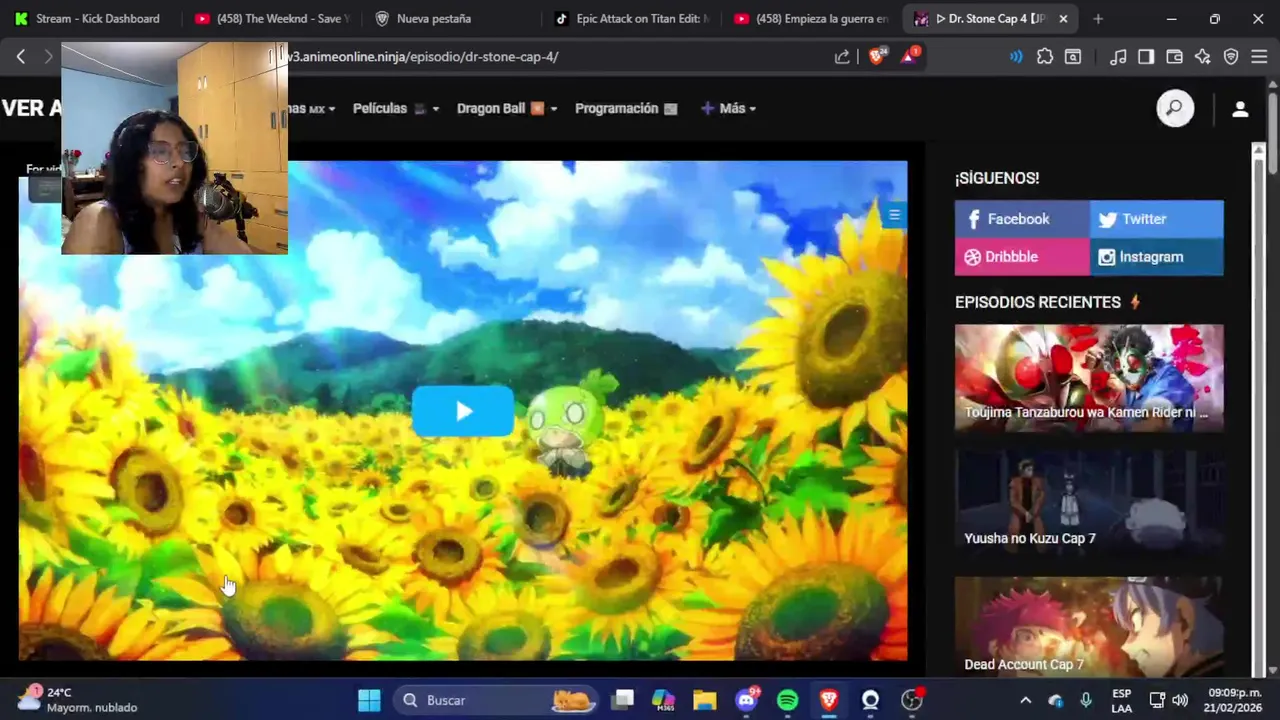Viewport: 1280px width, 720px height.
Task: Switch to Nueva pestaña tab
Action: click(433, 18)
